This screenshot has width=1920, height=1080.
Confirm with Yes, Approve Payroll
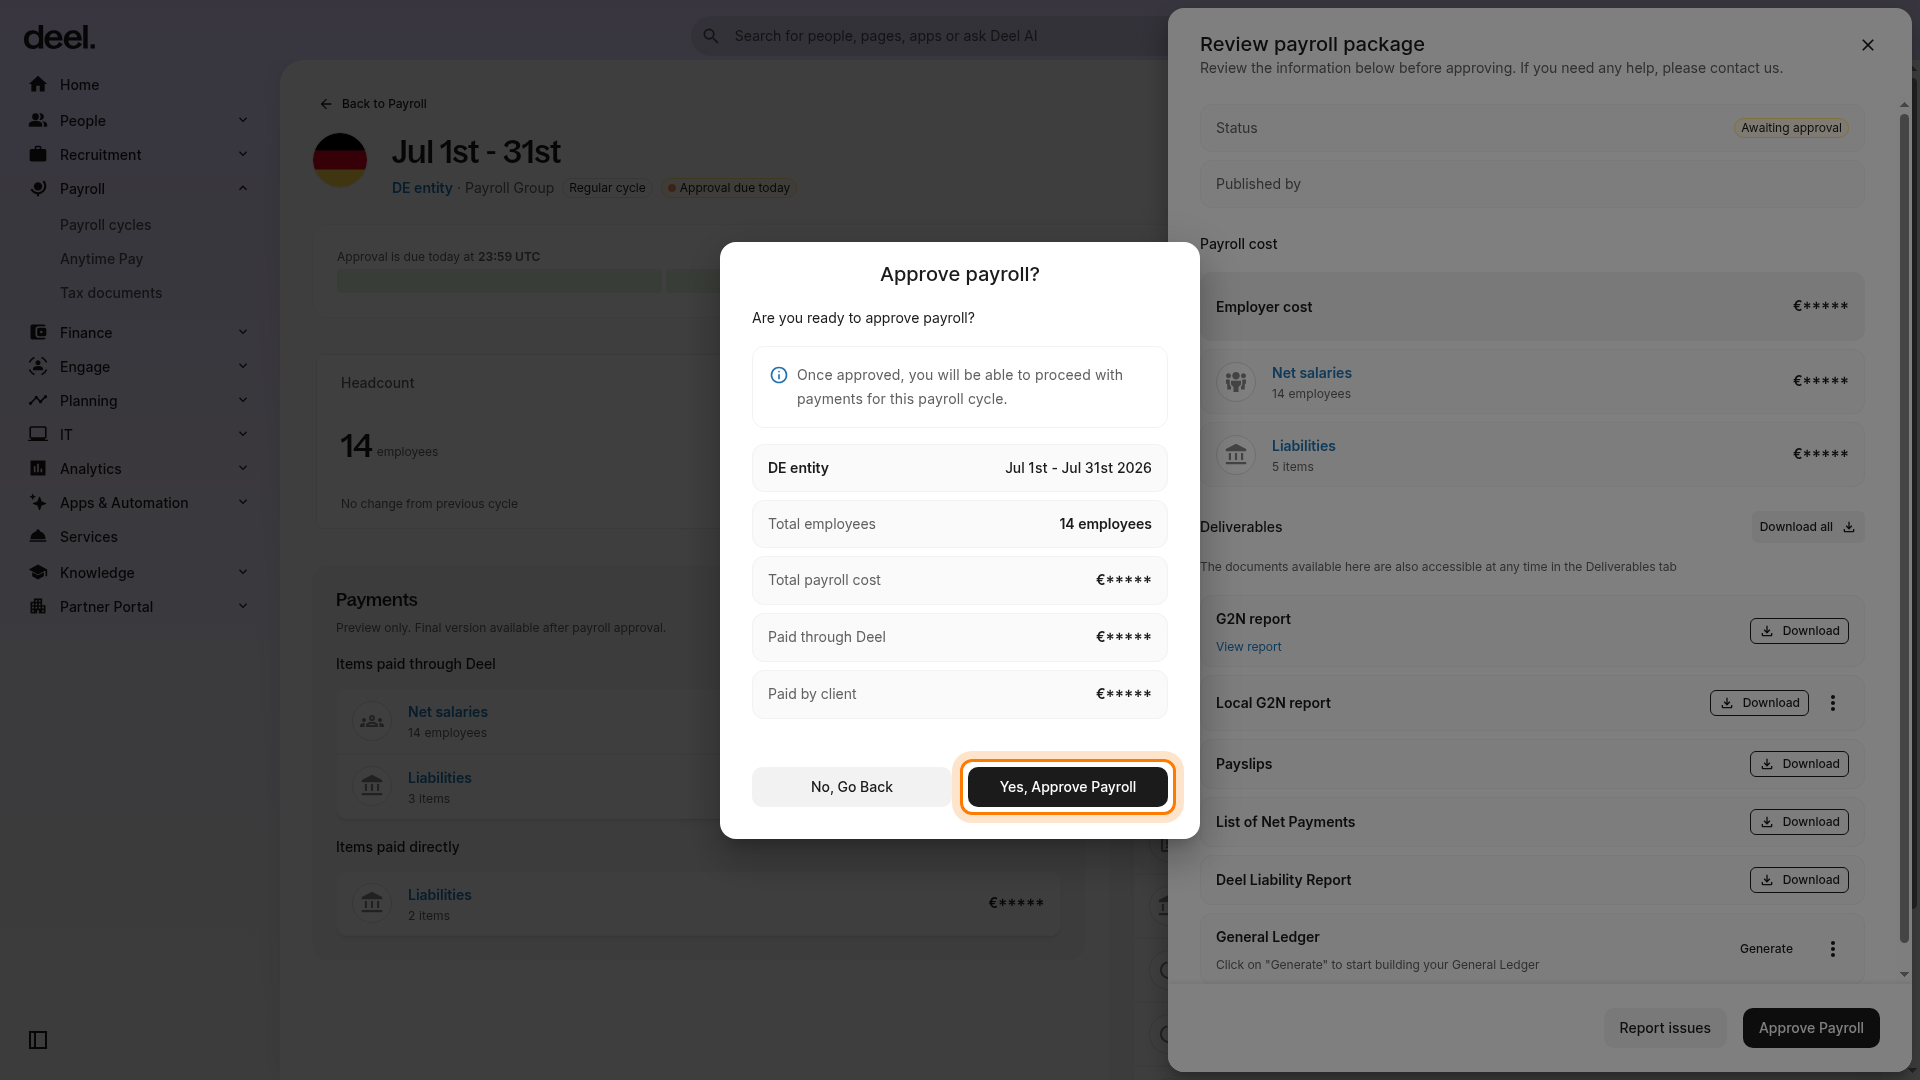click(x=1068, y=787)
